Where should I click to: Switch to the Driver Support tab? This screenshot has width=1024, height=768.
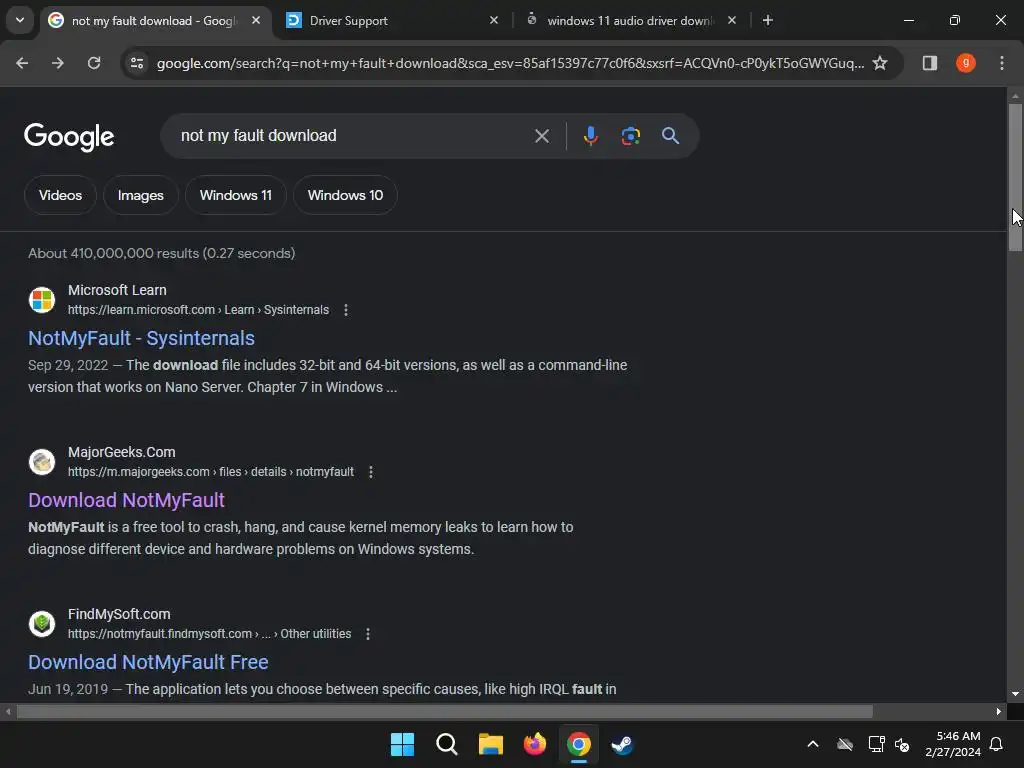tap(392, 20)
